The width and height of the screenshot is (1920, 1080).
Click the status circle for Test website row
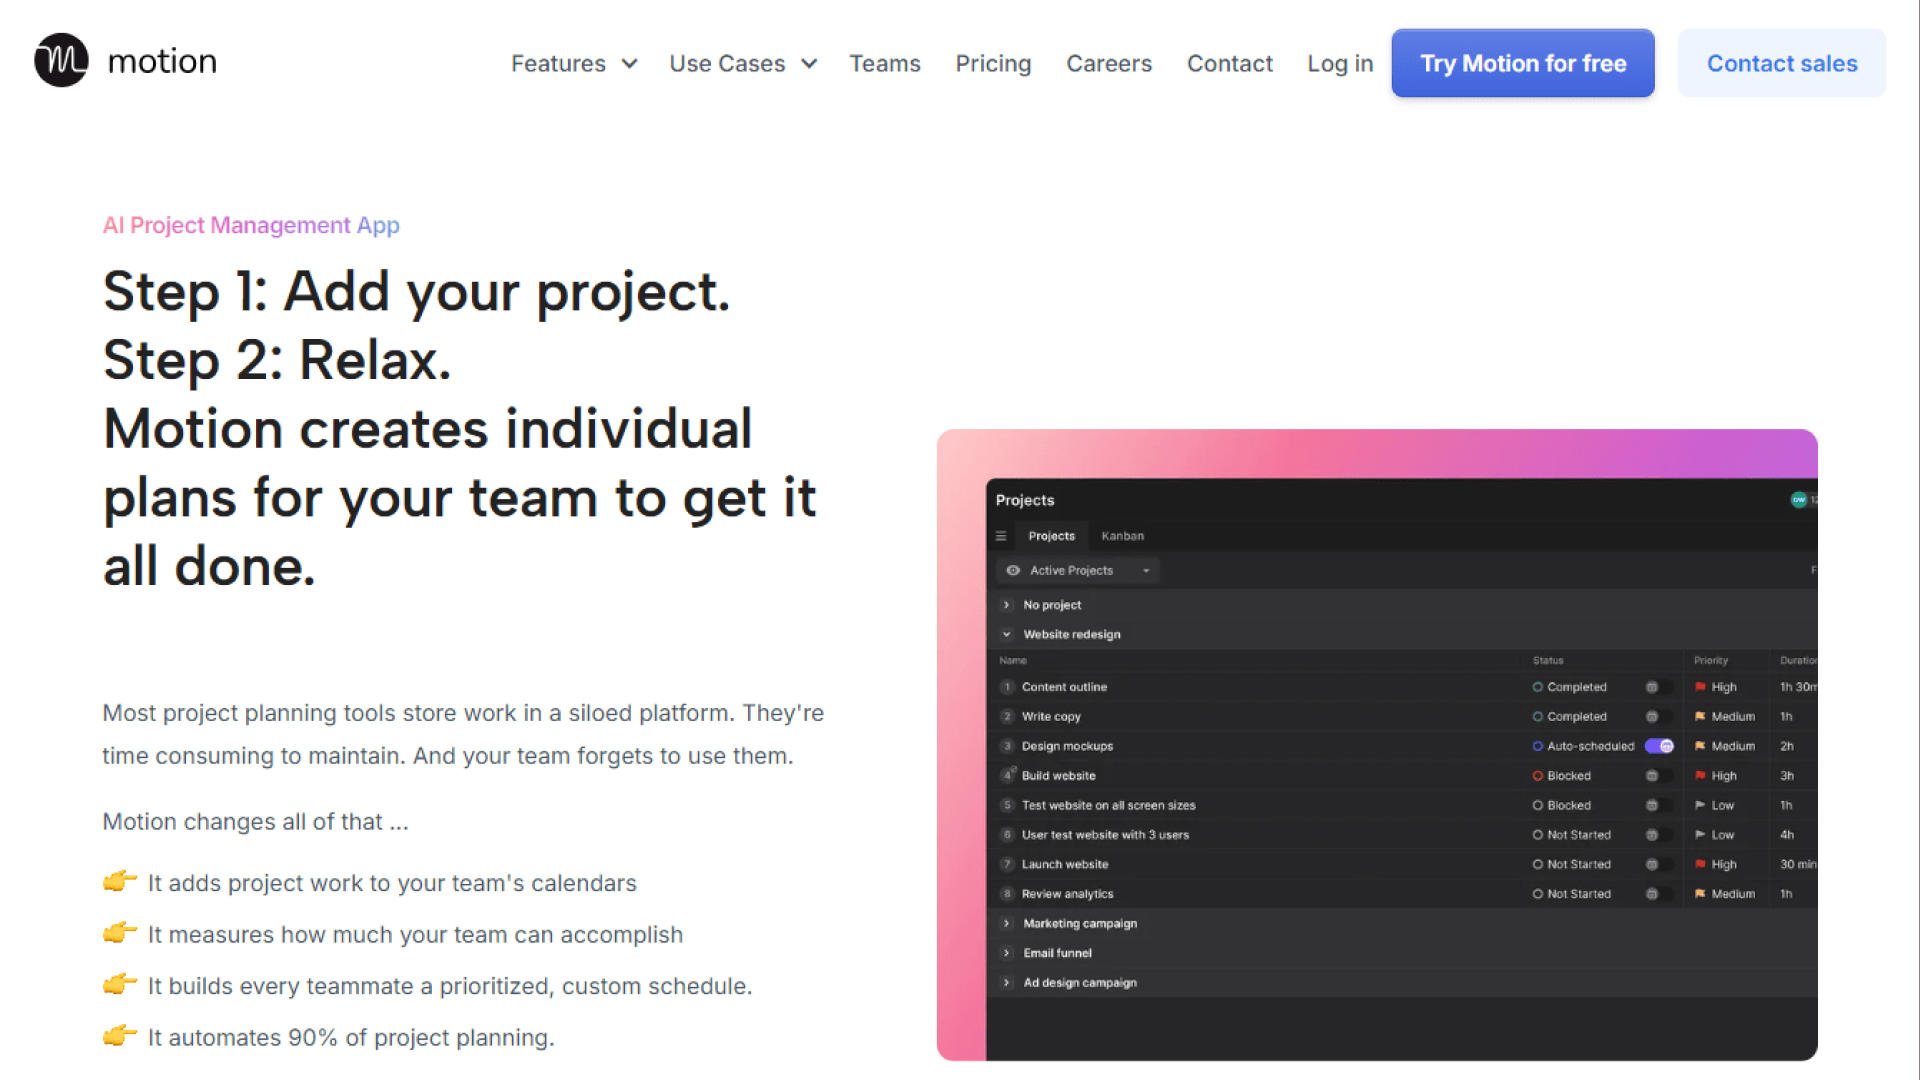click(1537, 805)
